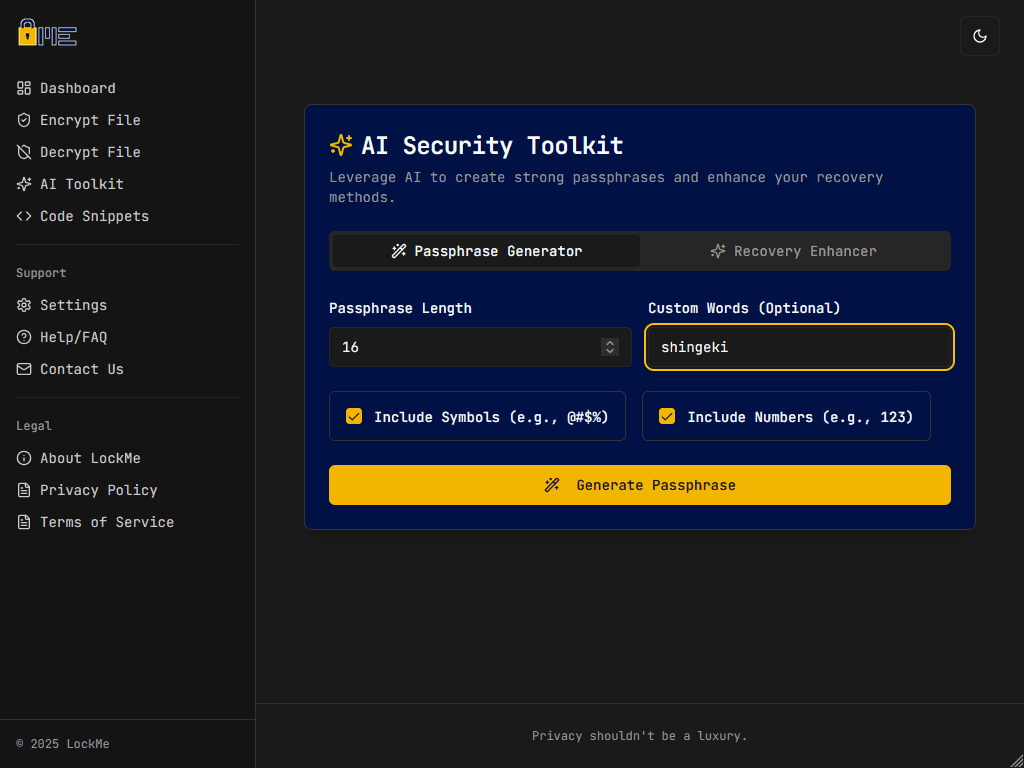This screenshot has width=1024, height=768.
Task: Click the wand icon in Passphrase Generator tab
Action: 398,251
